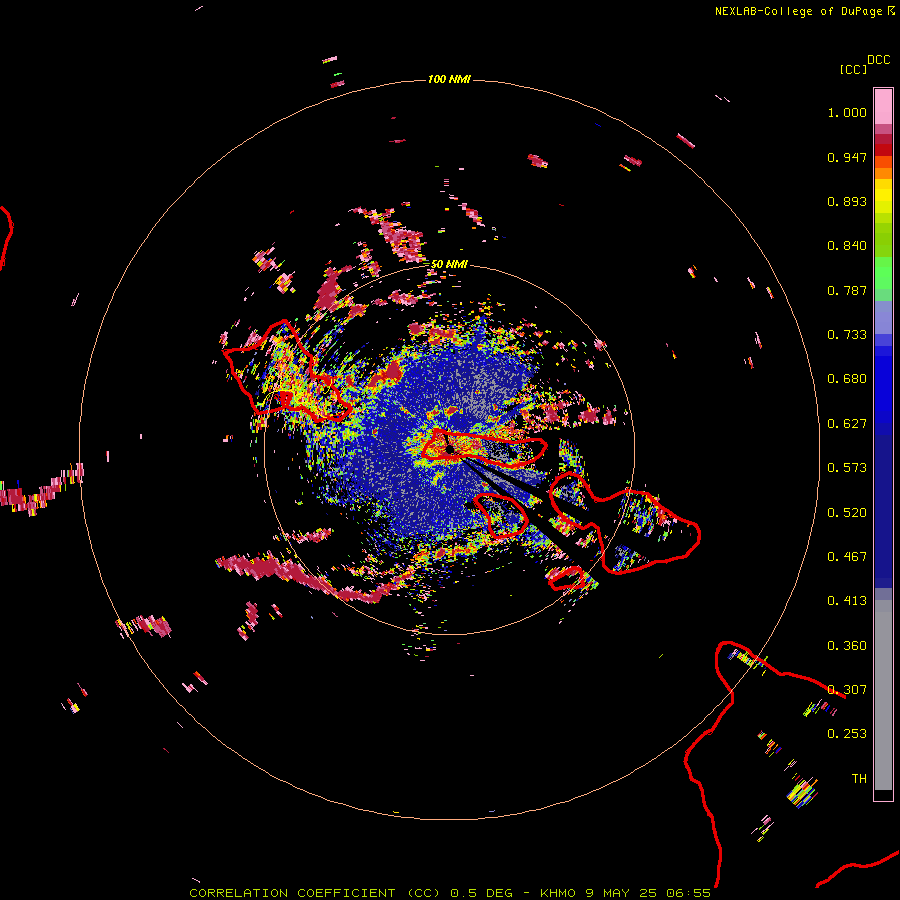Click the Correlation Coefficient caption at the bottom
Screen dimensions: 900x900
[450, 893]
